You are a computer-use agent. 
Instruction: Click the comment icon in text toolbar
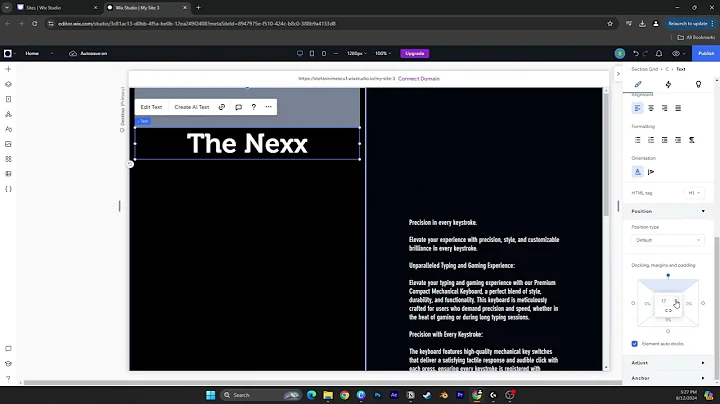[238, 107]
